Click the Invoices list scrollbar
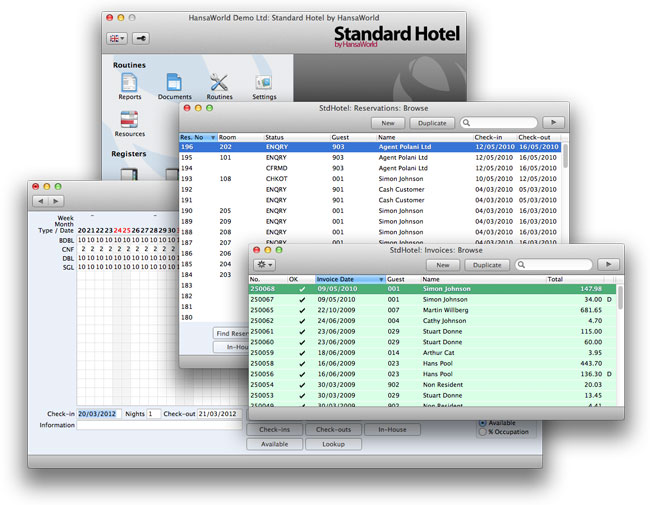 click(620, 297)
